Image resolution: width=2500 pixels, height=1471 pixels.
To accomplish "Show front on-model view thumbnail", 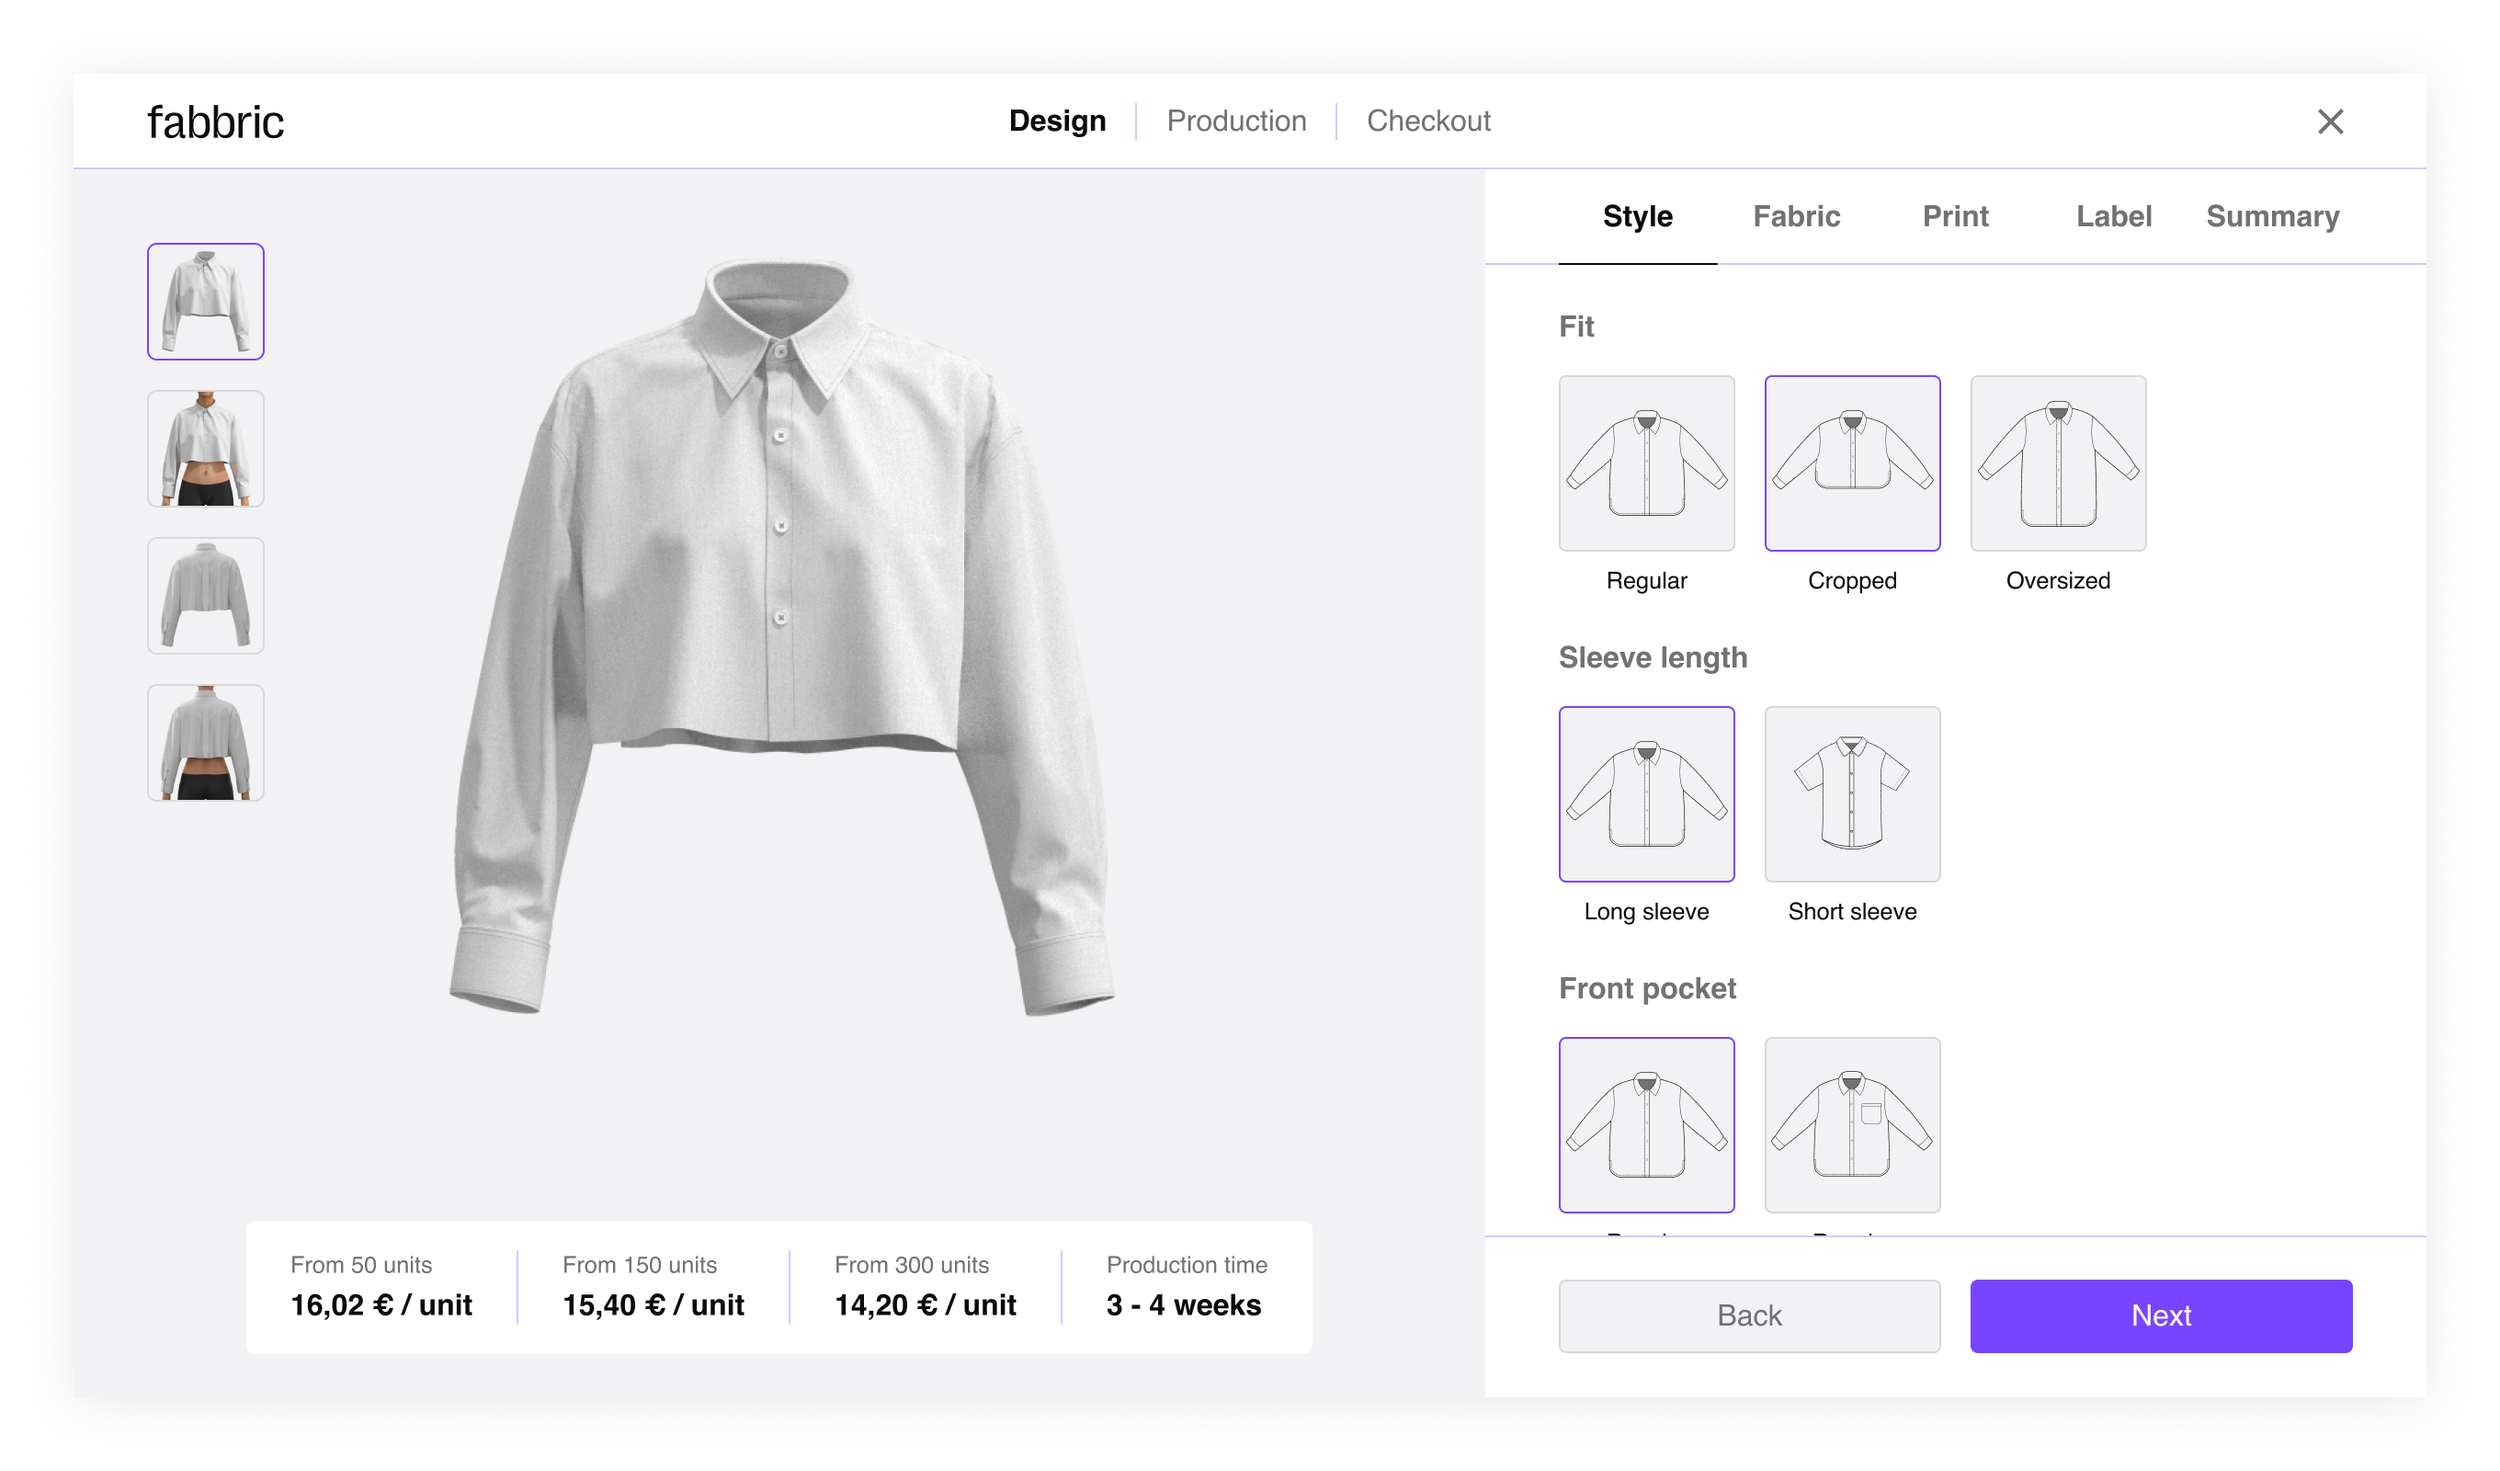I will [205, 448].
